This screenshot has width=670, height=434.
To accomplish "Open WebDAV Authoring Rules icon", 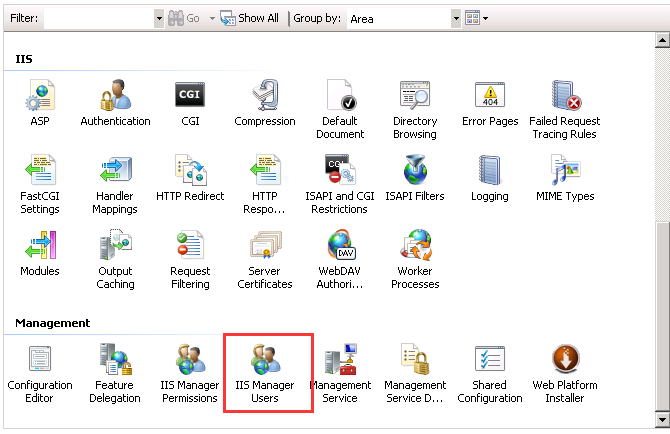I will pyautogui.click(x=341, y=245).
